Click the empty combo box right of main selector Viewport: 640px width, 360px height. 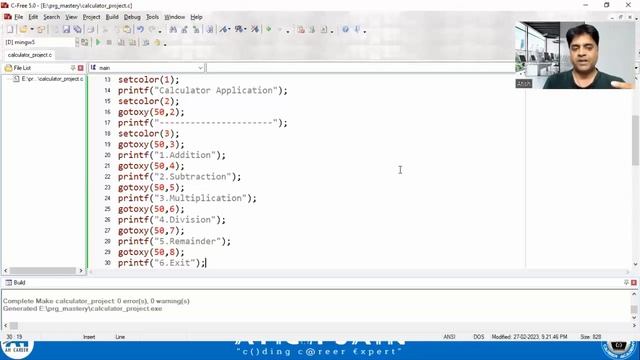click(361, 68)
